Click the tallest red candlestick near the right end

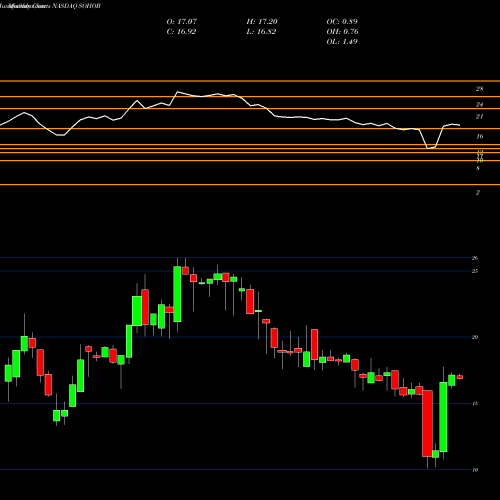[x=427, y=423]
